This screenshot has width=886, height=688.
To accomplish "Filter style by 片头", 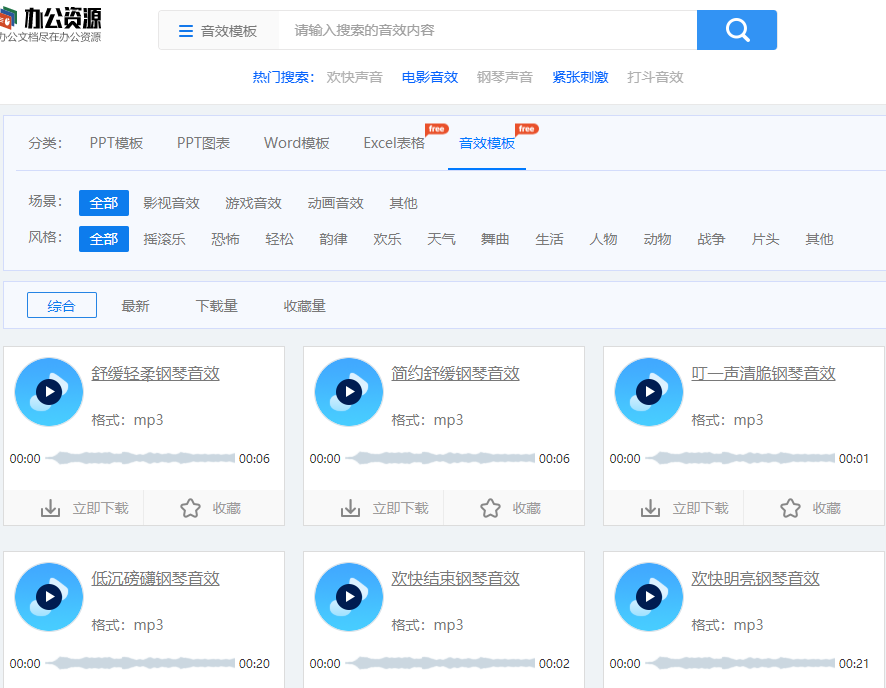I will pos(765,239).
